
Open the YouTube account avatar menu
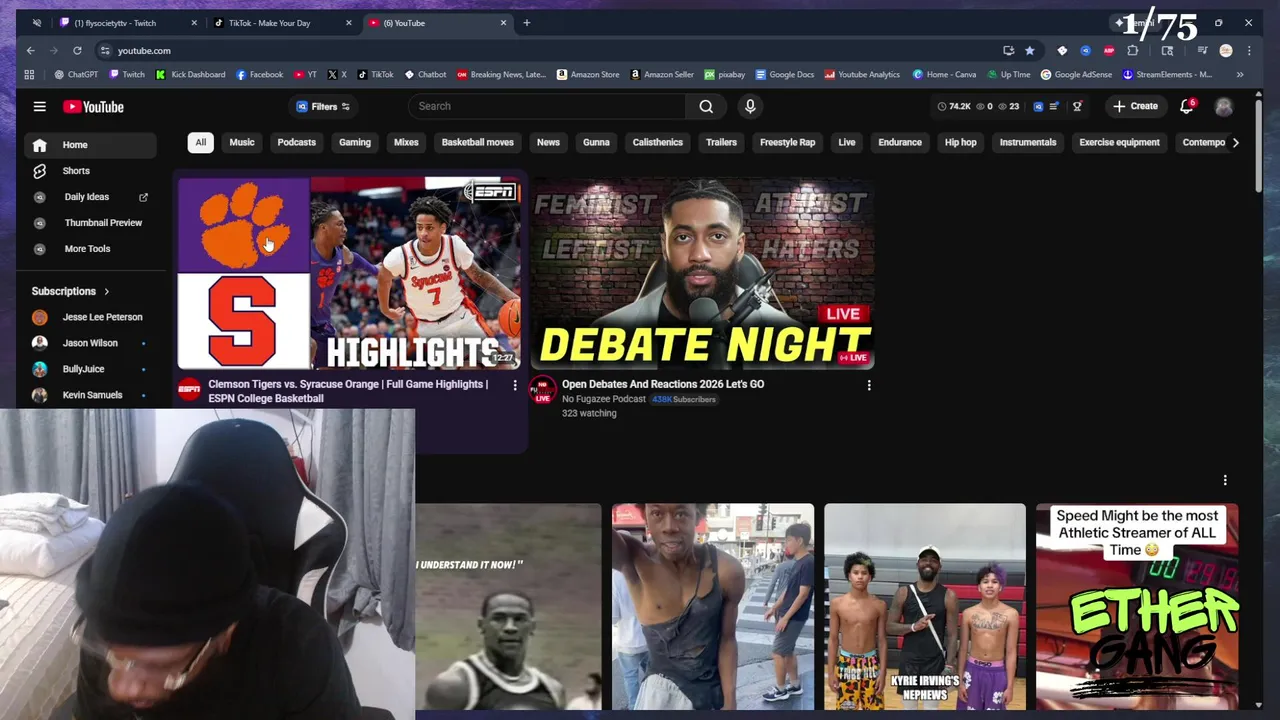pos(1224,106)
